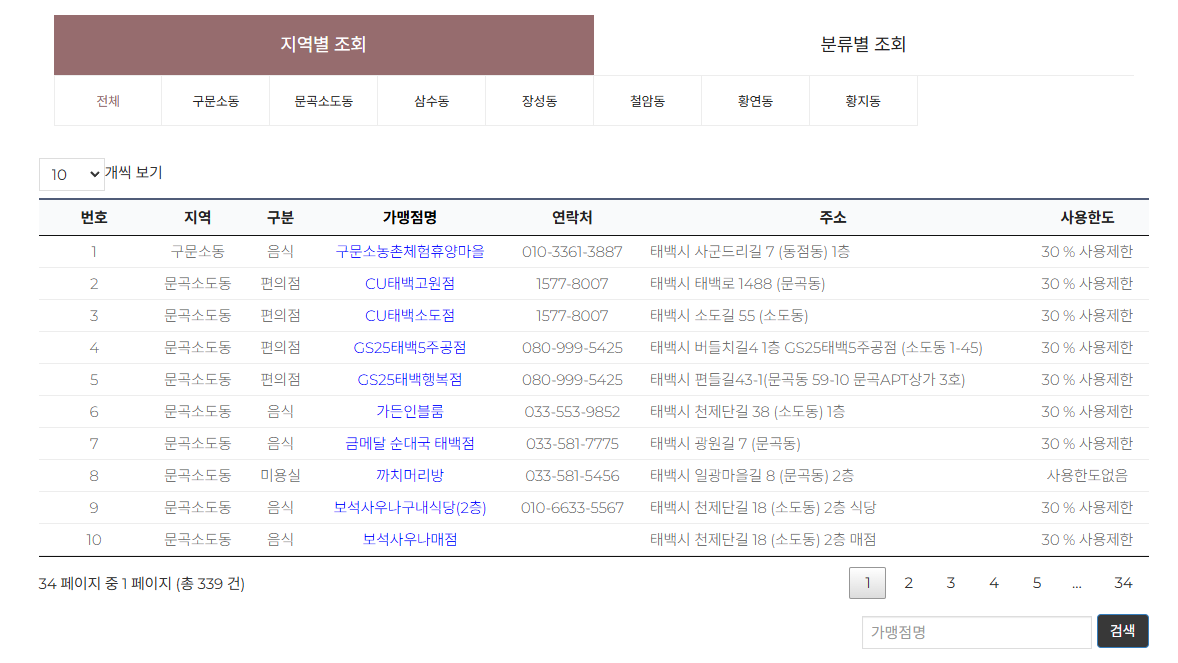The height and width of the screenshot is (663, 1178).
Task: Open 가든인블룸 store link
Action: pos(409,412)
